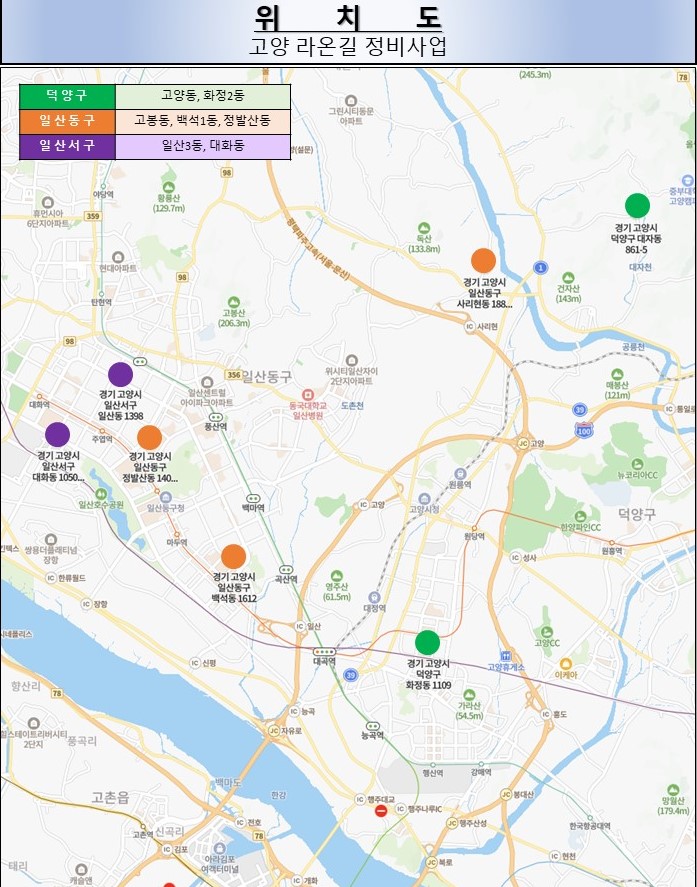Click the 고양동, 화정2동 legend cell
This screenshot has width=697, height=887.
202,95
